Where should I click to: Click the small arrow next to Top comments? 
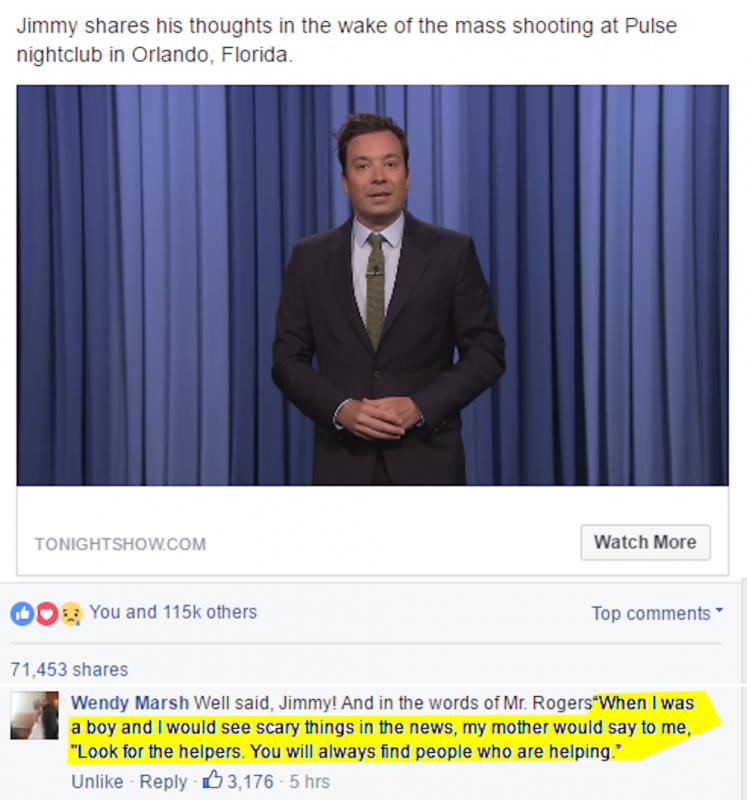pyautogui.click(x=719, y=610)
